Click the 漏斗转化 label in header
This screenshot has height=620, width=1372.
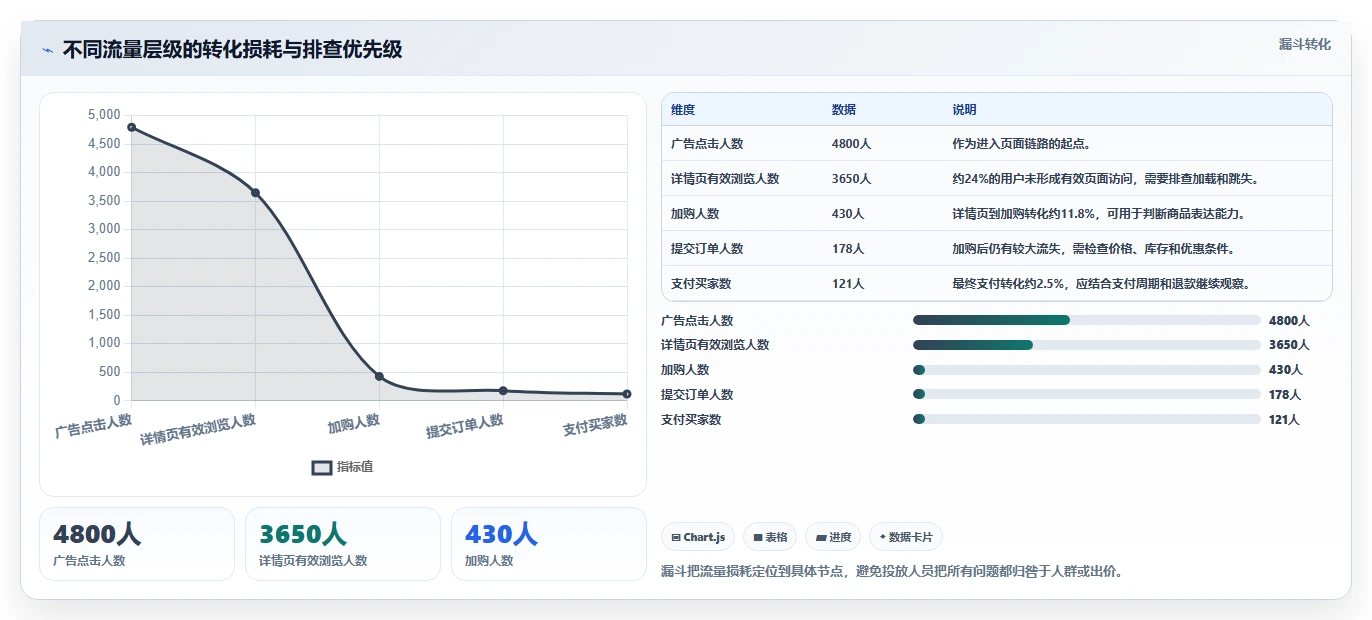pos(1305,44)
